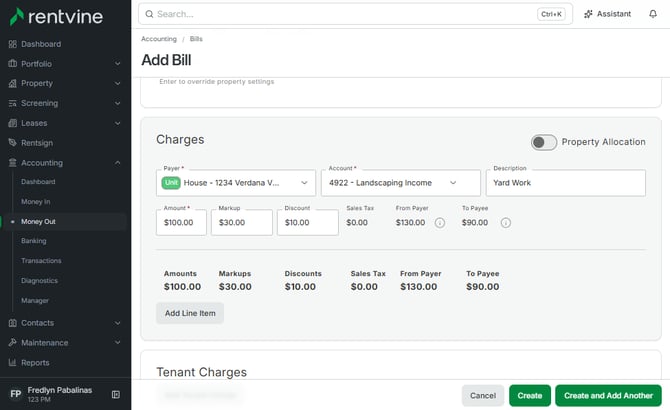The width and height of the screenshot is (670, 410).
Task: Open the Assistant sparkle icon
Action: tap(588, 14)
